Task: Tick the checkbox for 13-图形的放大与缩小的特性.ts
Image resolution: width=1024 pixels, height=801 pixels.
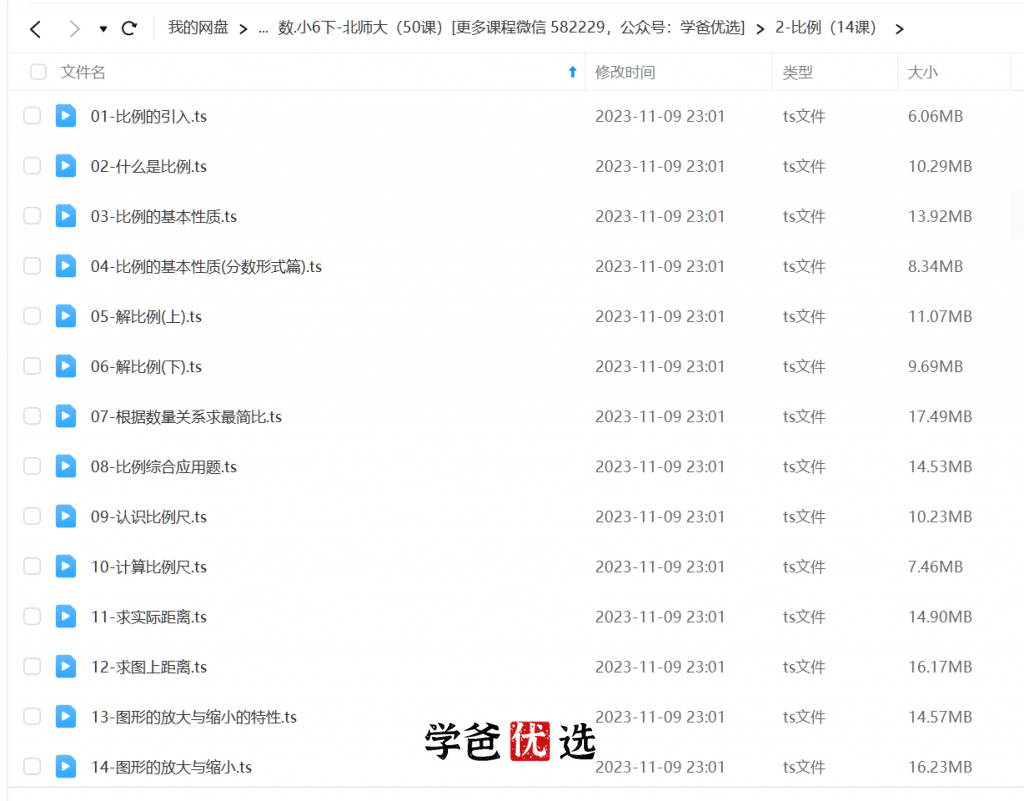Action: [x=32, y=717]
